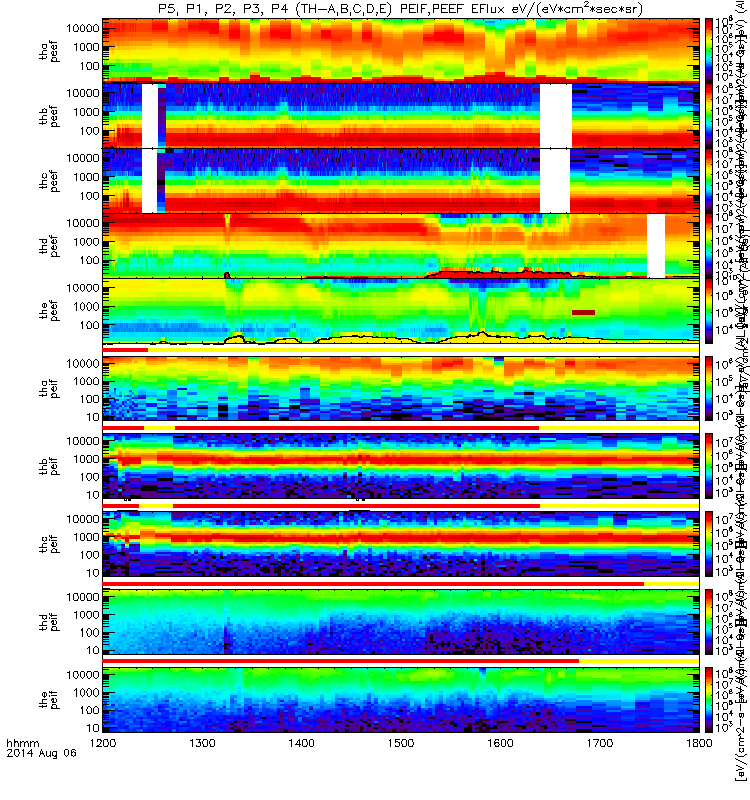Image resolution: width=750 pixels, height=800 pixels.
Task: Click inside the thc peif spectrogram panel
Action: pyautogui.click(x=401, y=544)
